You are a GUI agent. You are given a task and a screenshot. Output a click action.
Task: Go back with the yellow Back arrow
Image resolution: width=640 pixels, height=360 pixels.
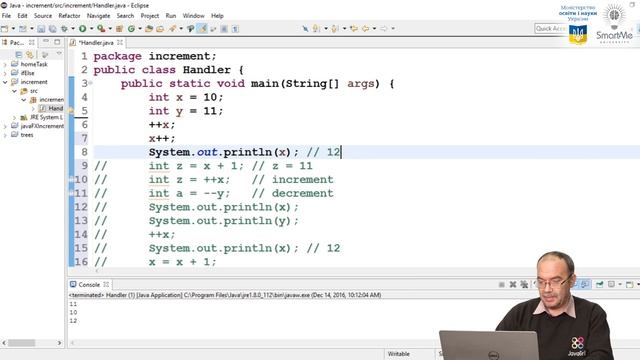coord(365,29)
